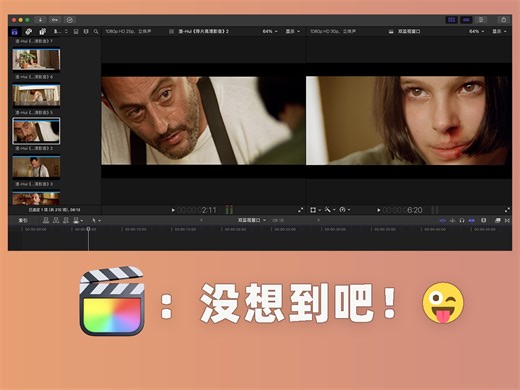
Task: Open the Transform tool dropdown
Action: (x=315, y=210)
